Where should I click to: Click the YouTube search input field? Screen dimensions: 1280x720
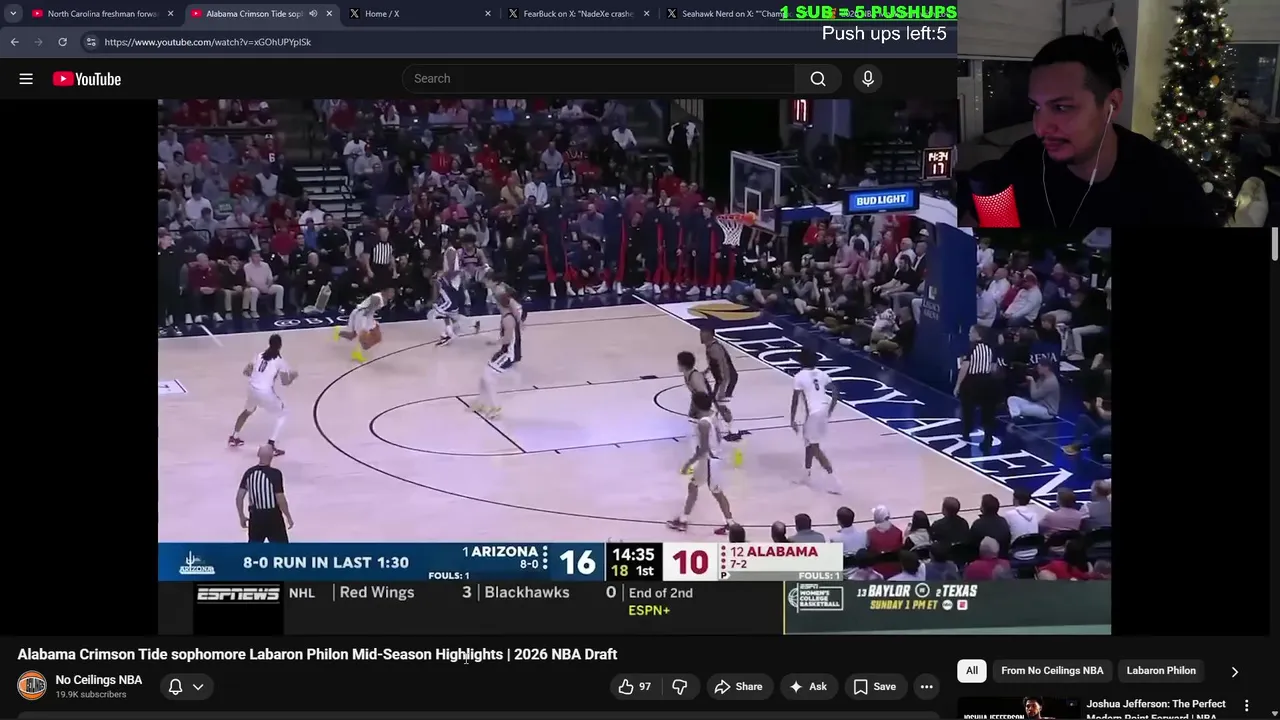pos(598,78)
